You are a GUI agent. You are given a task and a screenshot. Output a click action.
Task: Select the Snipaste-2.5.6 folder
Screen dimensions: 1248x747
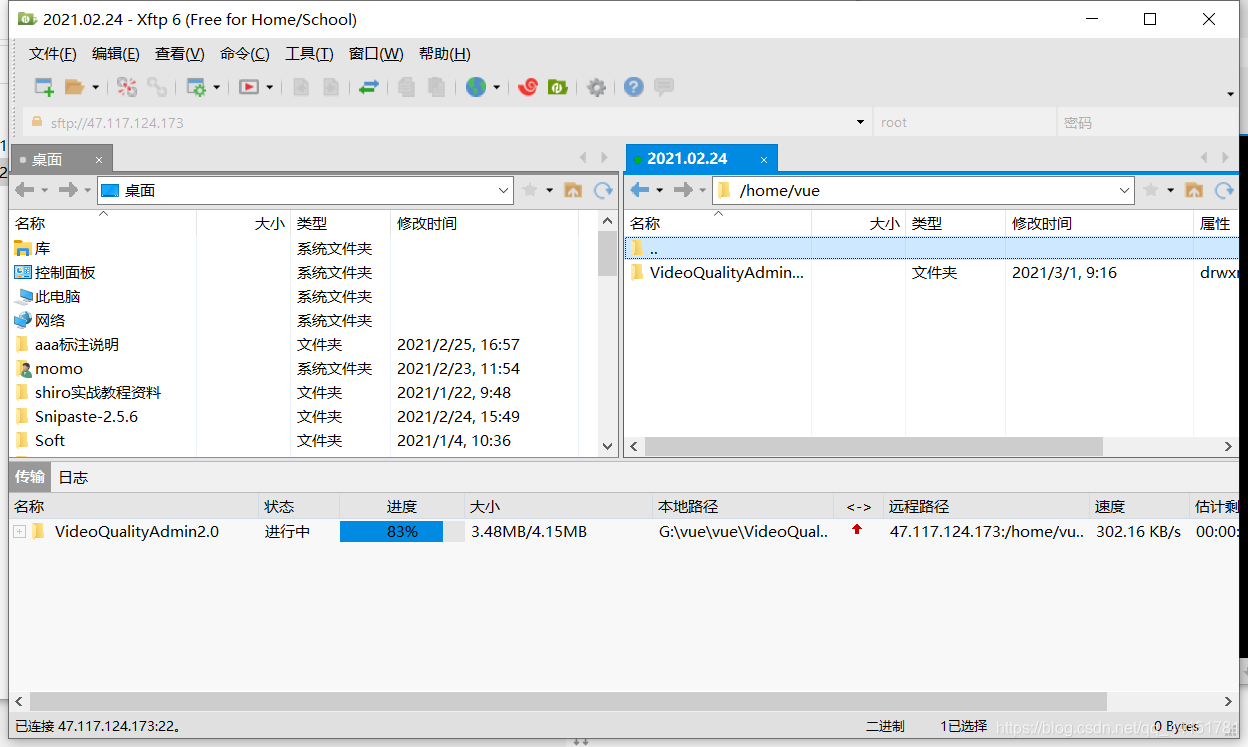[76, 416]
